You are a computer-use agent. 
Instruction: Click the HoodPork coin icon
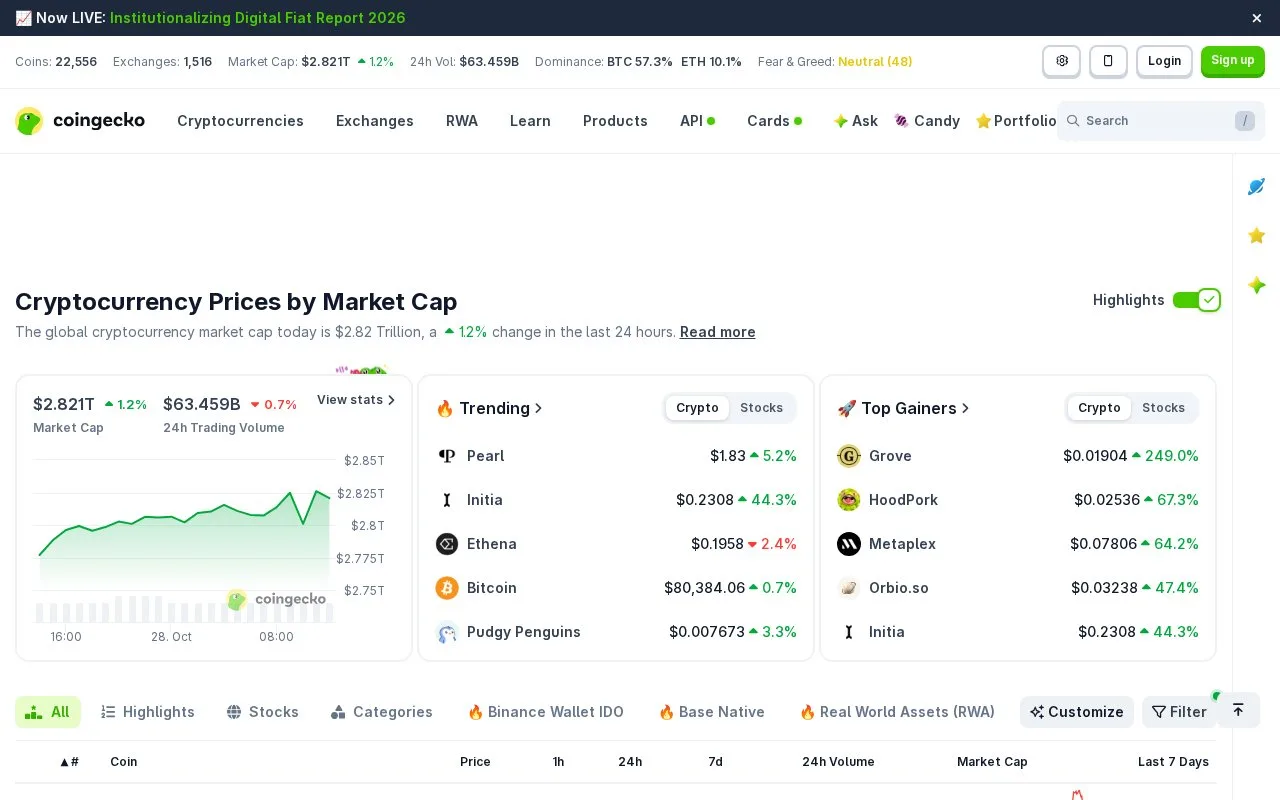(x=849, y=500)
